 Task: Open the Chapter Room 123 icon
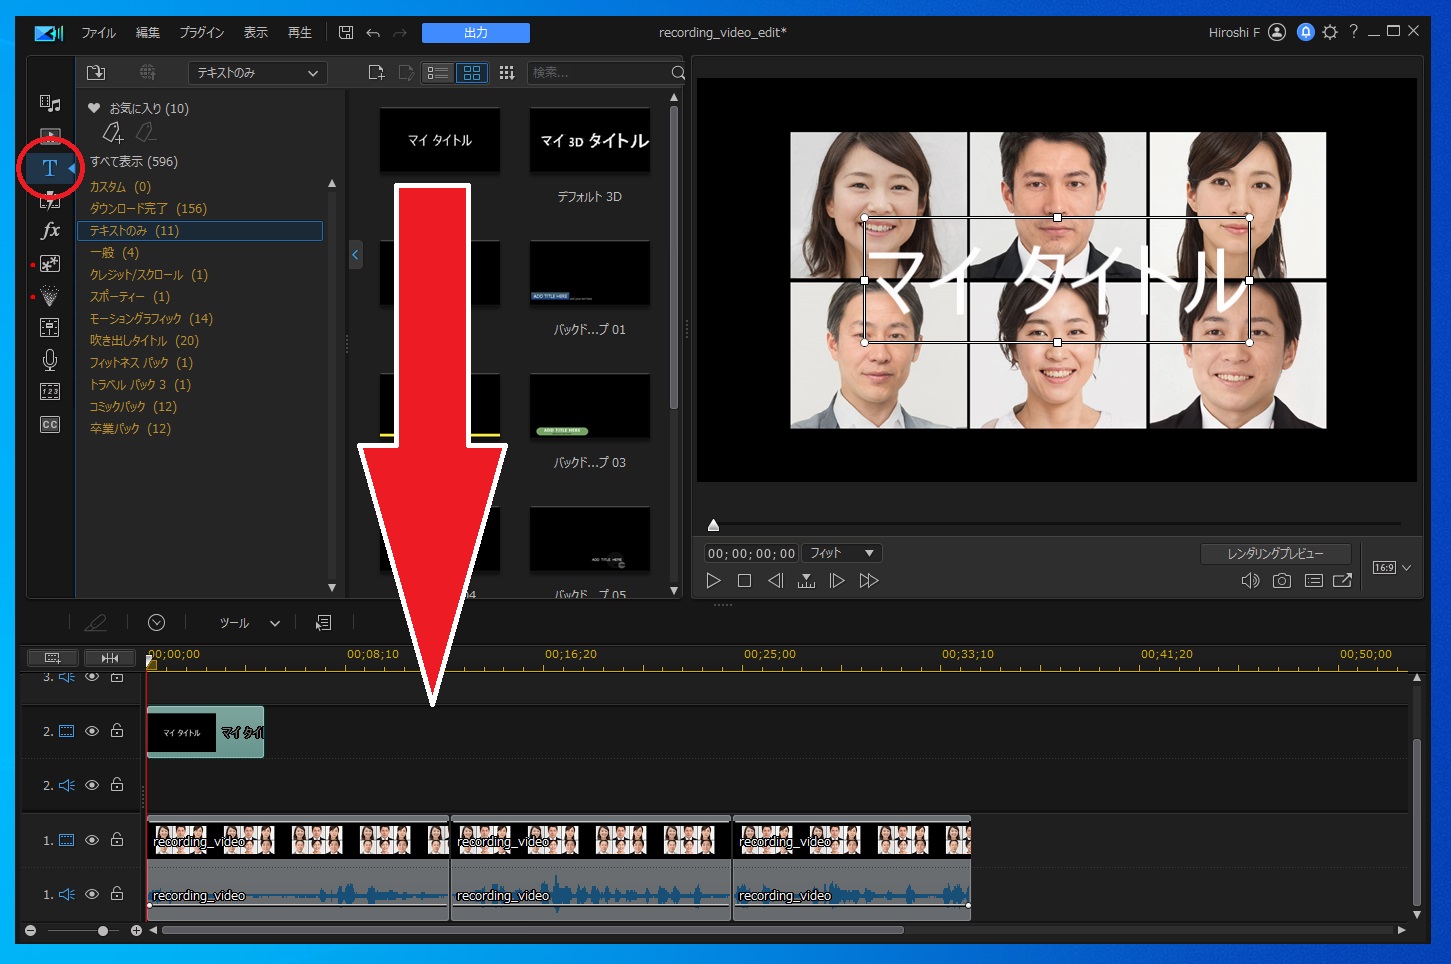pos(50,392)
